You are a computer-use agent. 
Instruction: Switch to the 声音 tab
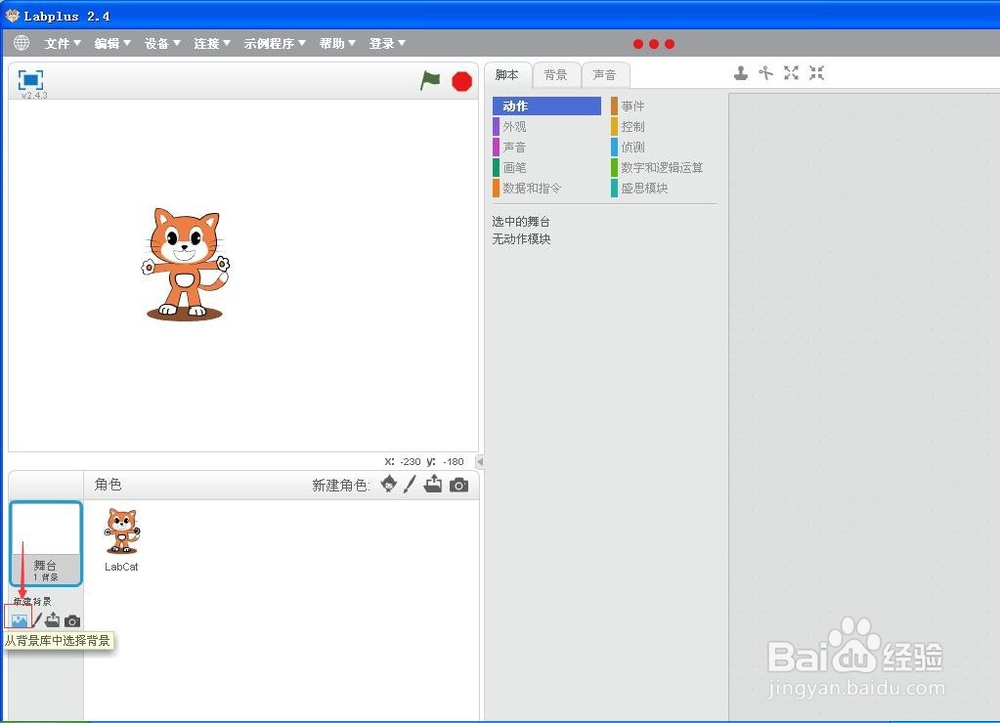(605, 75)
